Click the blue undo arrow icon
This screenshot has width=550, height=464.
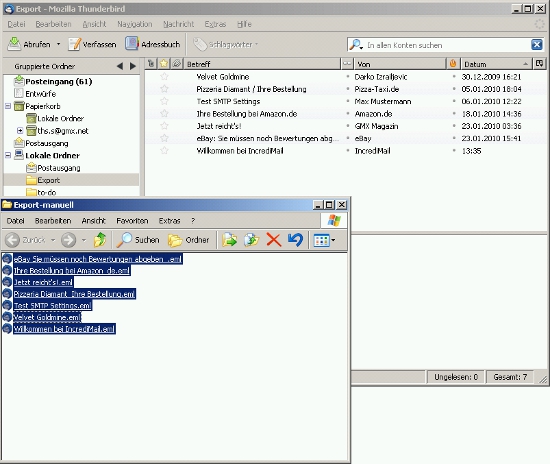pos(295,240)
